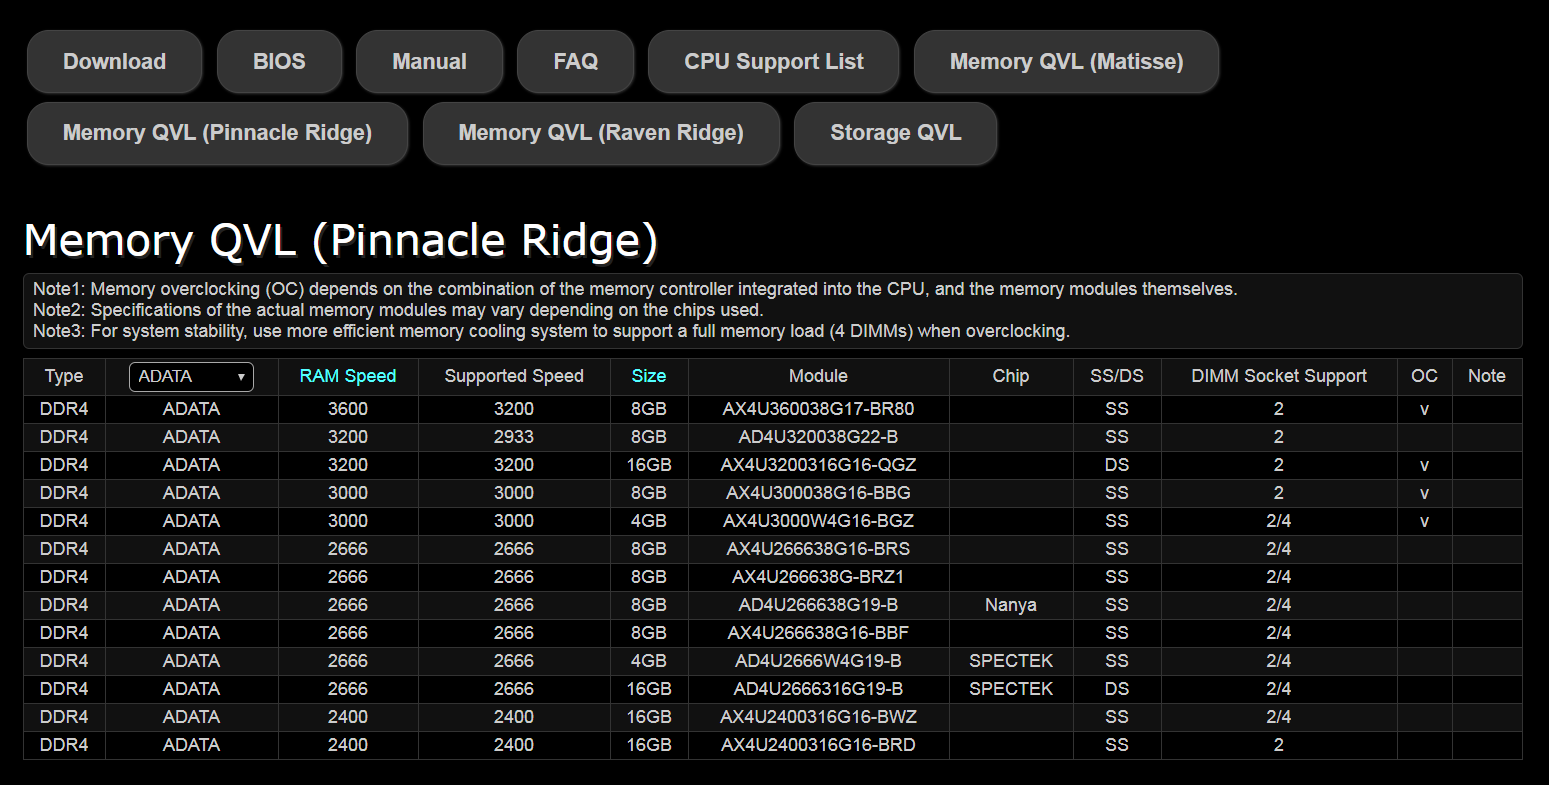The height and width of the screenshot is (785, 1549).
Task: Click the OC column header
Action: point(1424,376)
